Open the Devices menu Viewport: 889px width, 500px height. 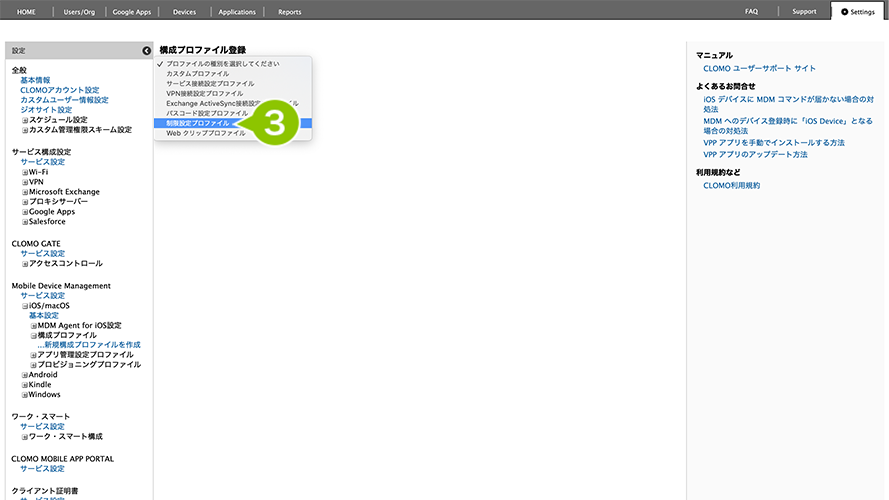184,11
